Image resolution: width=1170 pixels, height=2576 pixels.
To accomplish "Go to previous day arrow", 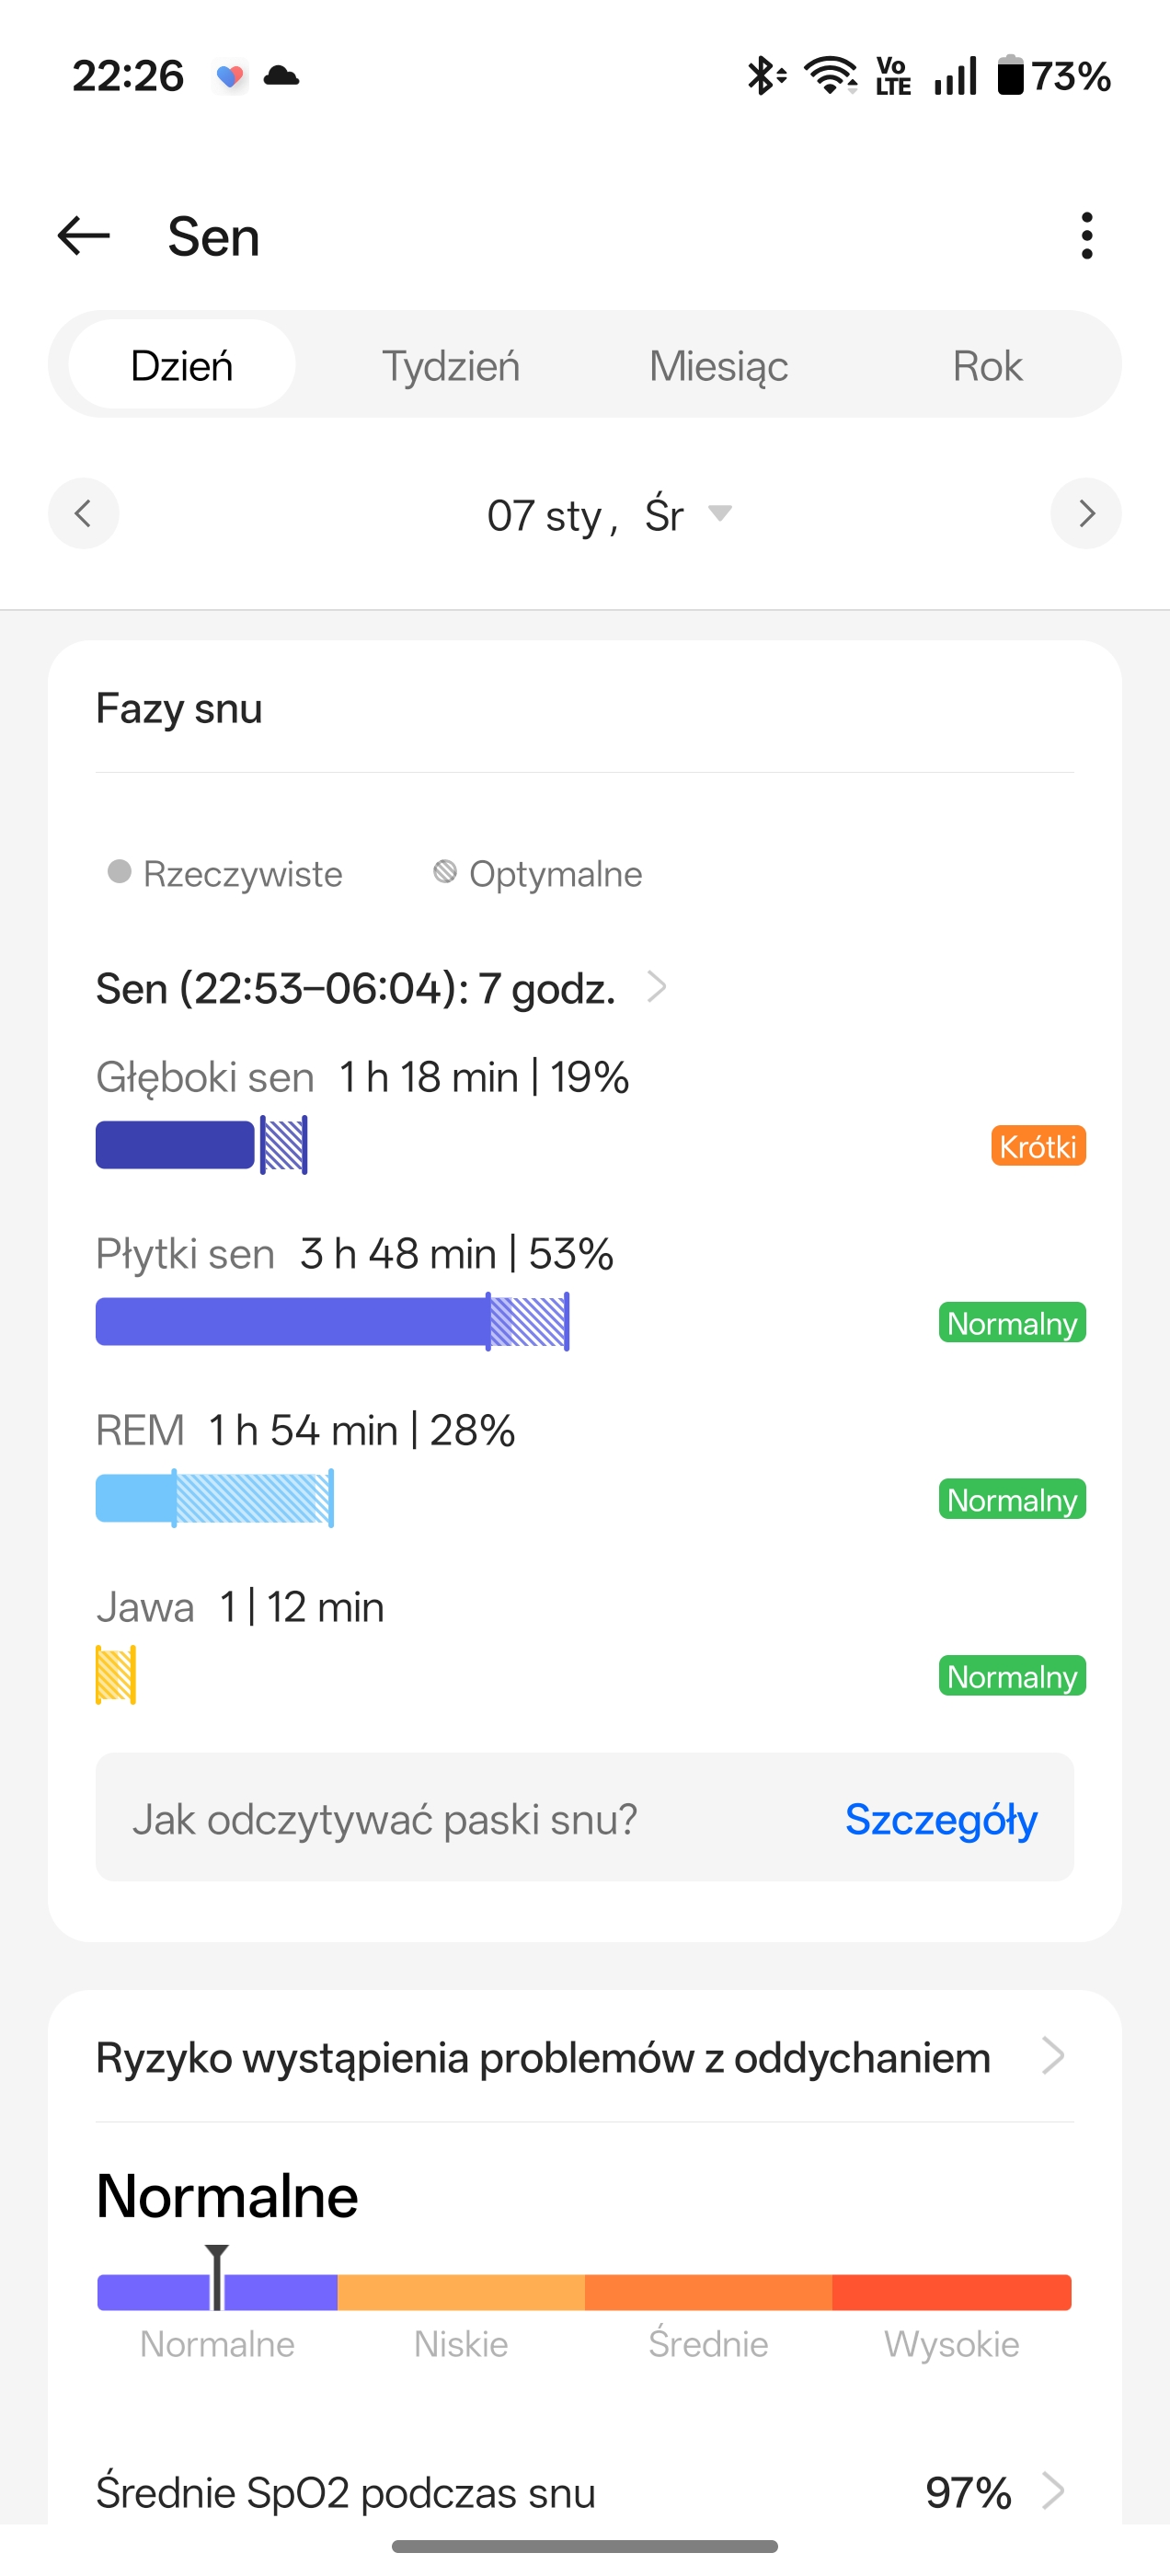I will click(83, 514).
